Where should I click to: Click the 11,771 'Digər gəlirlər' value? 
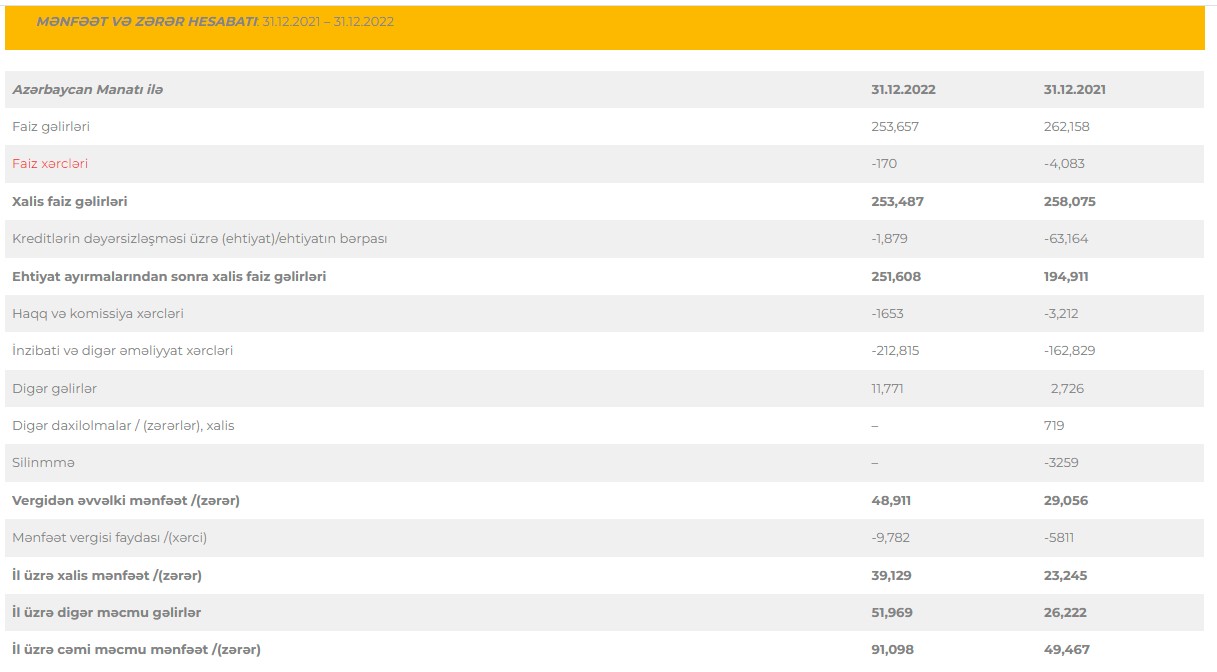tap(887, 388)
